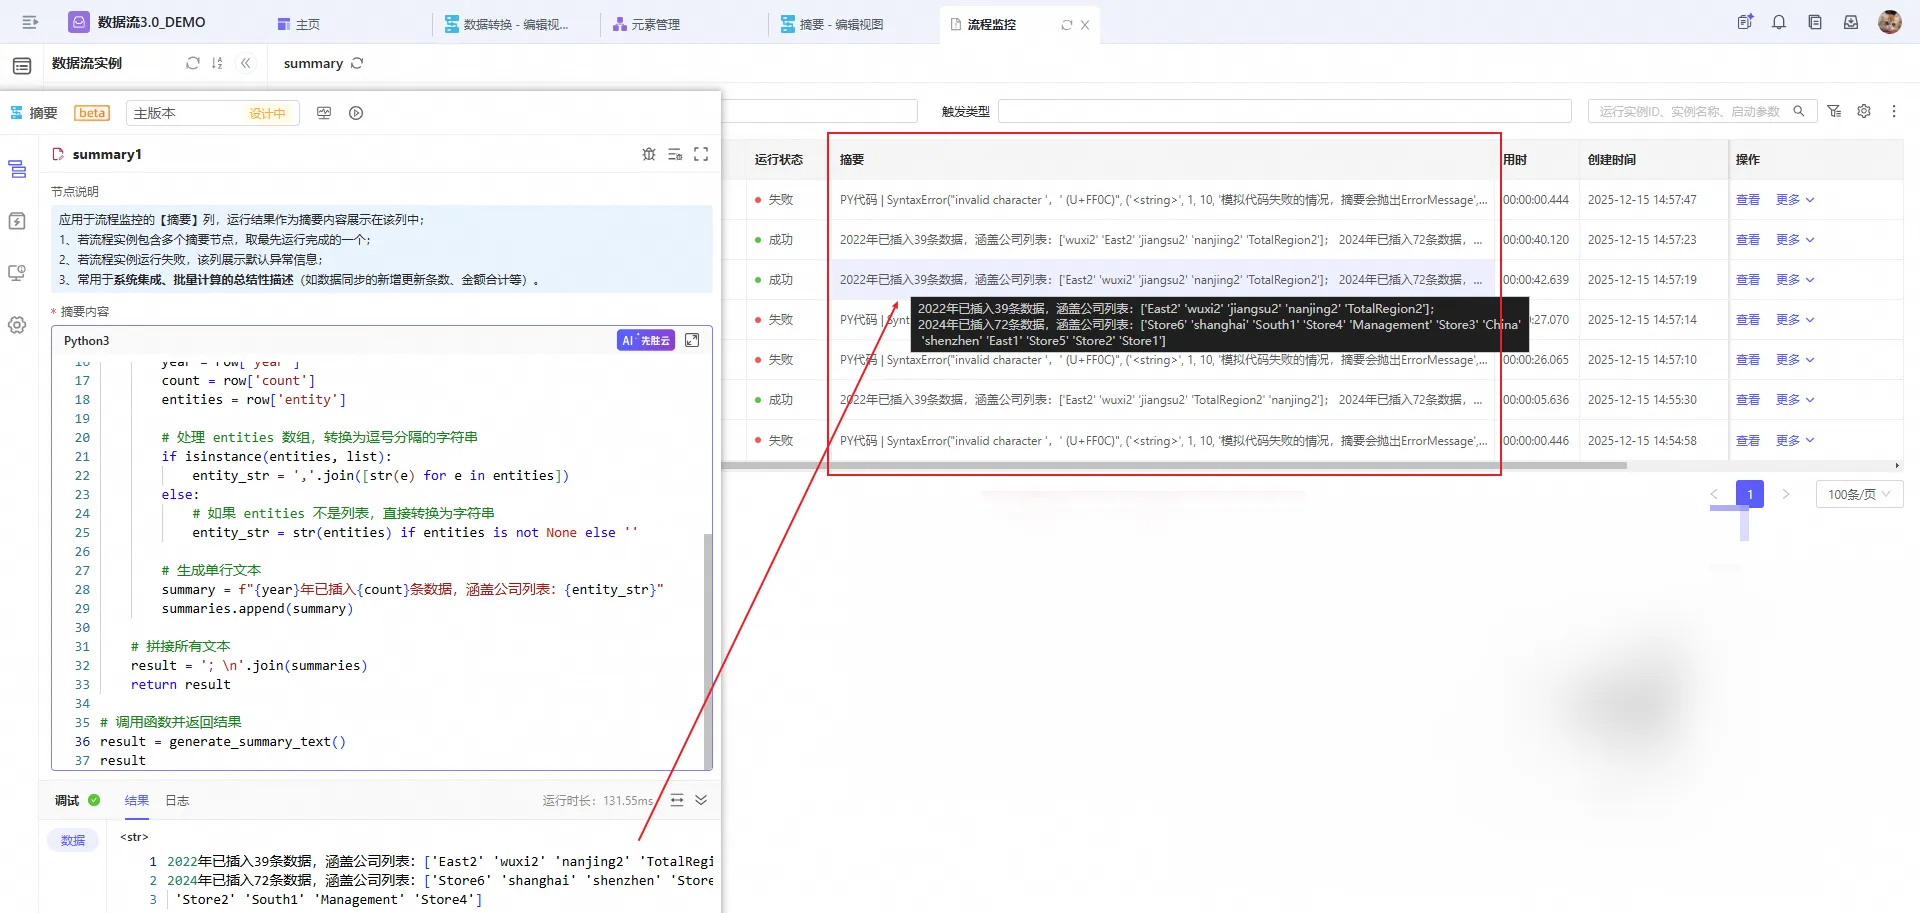Open the notification bell in the top bar
The height and width of the screenshot is (913, 1920).
pos(1779,23)
